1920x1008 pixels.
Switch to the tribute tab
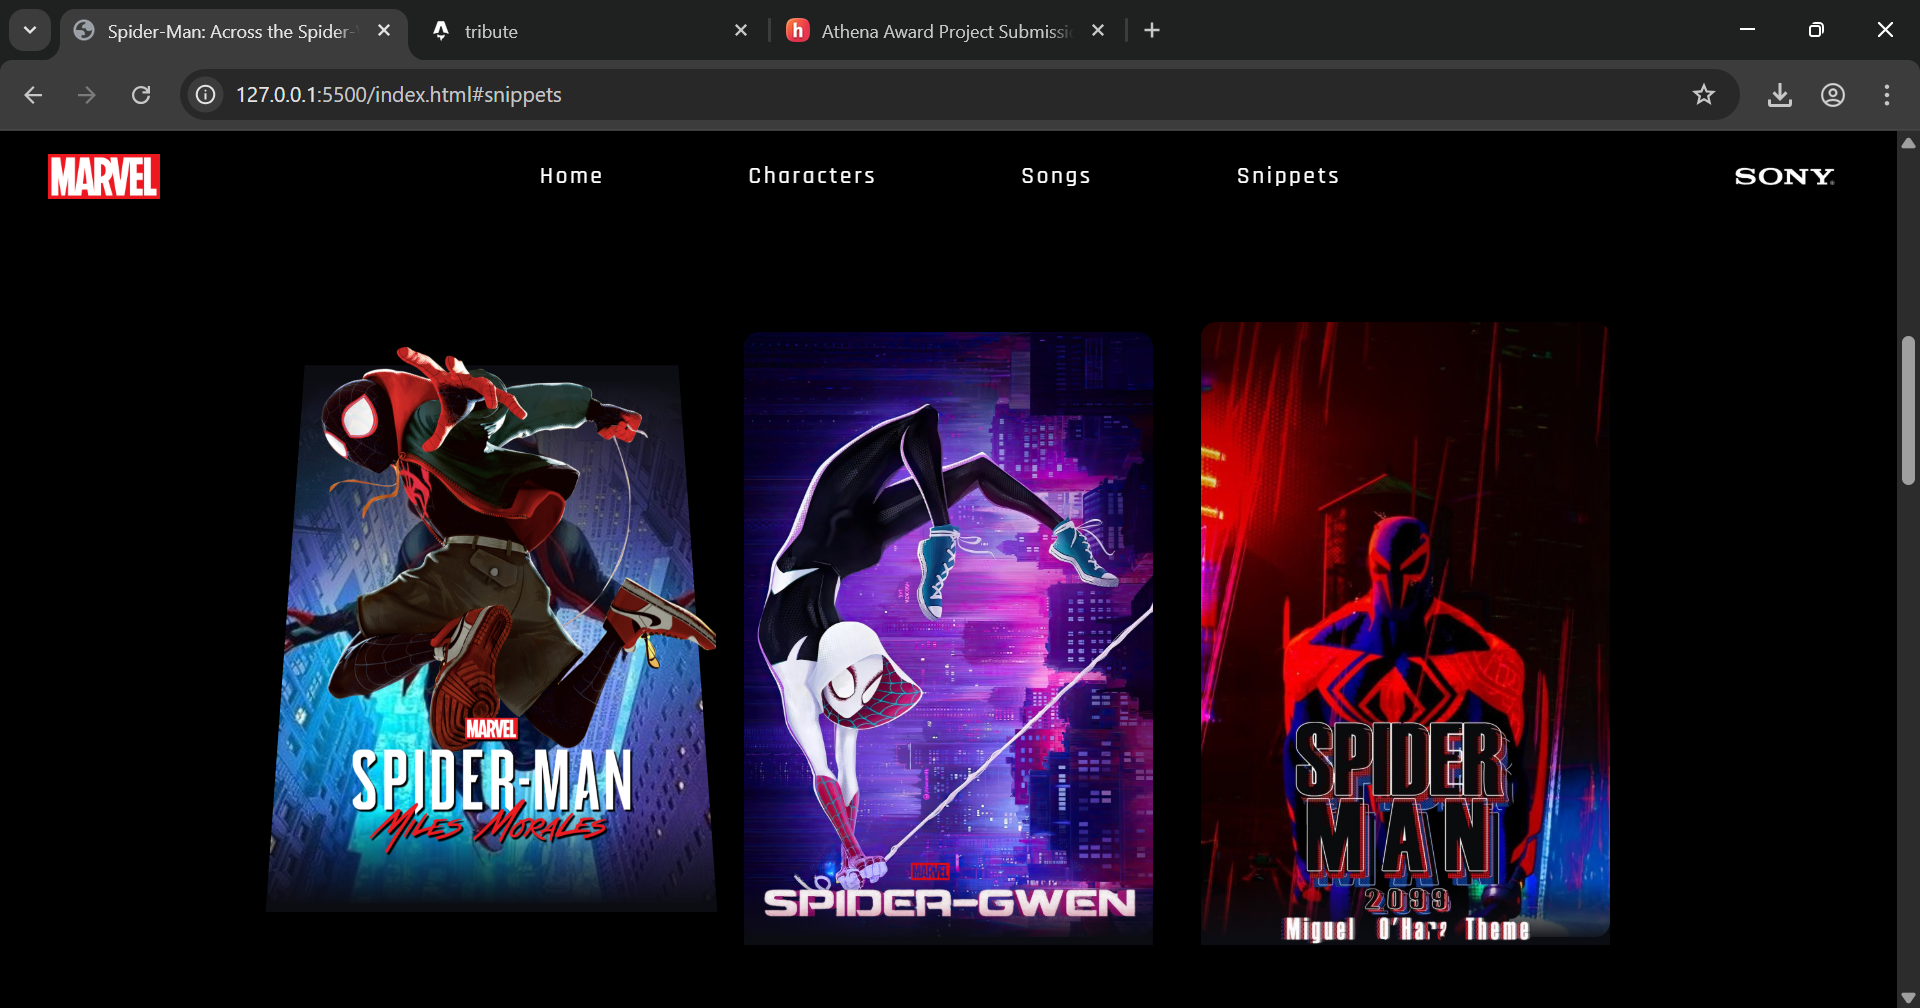pyautogui.click(x=590, y=31)
